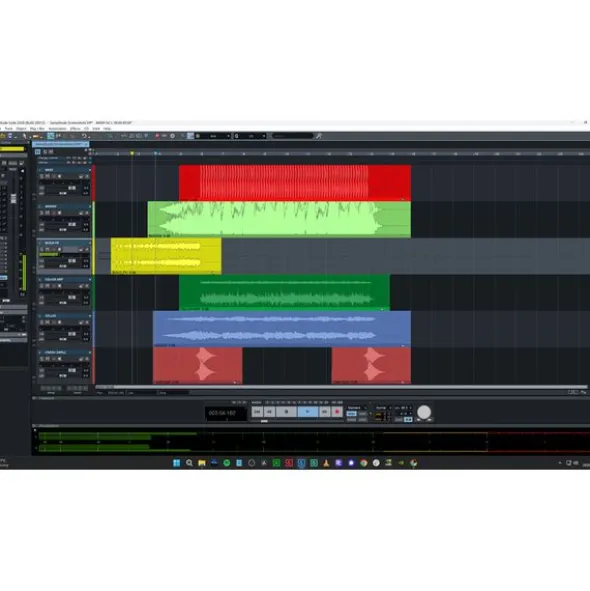
Task: Open the dropdown arrow on the blue track name
Action: pyautogui.click(x=90, y=316)
